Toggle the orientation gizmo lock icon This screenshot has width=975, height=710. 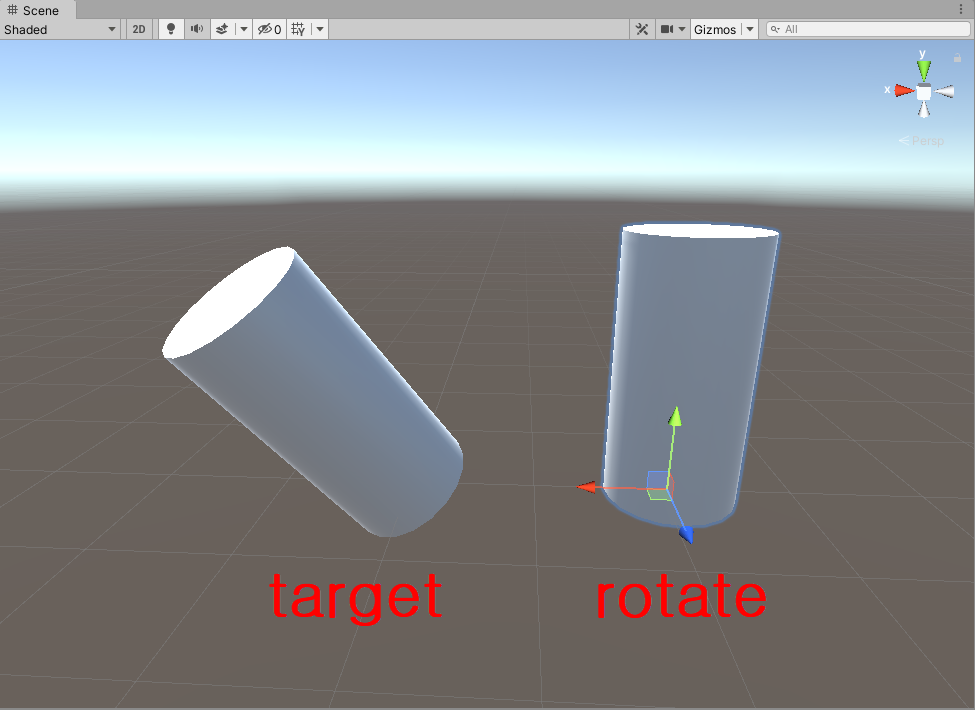(x=958, y=58)
